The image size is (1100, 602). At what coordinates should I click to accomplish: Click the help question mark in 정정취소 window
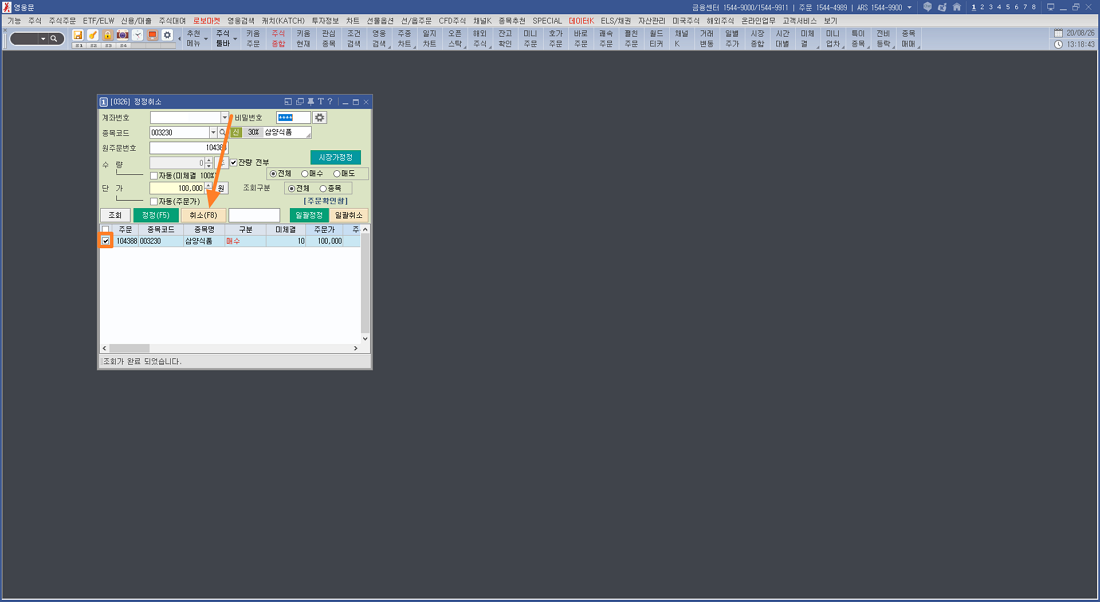click(x=330, y=102)
